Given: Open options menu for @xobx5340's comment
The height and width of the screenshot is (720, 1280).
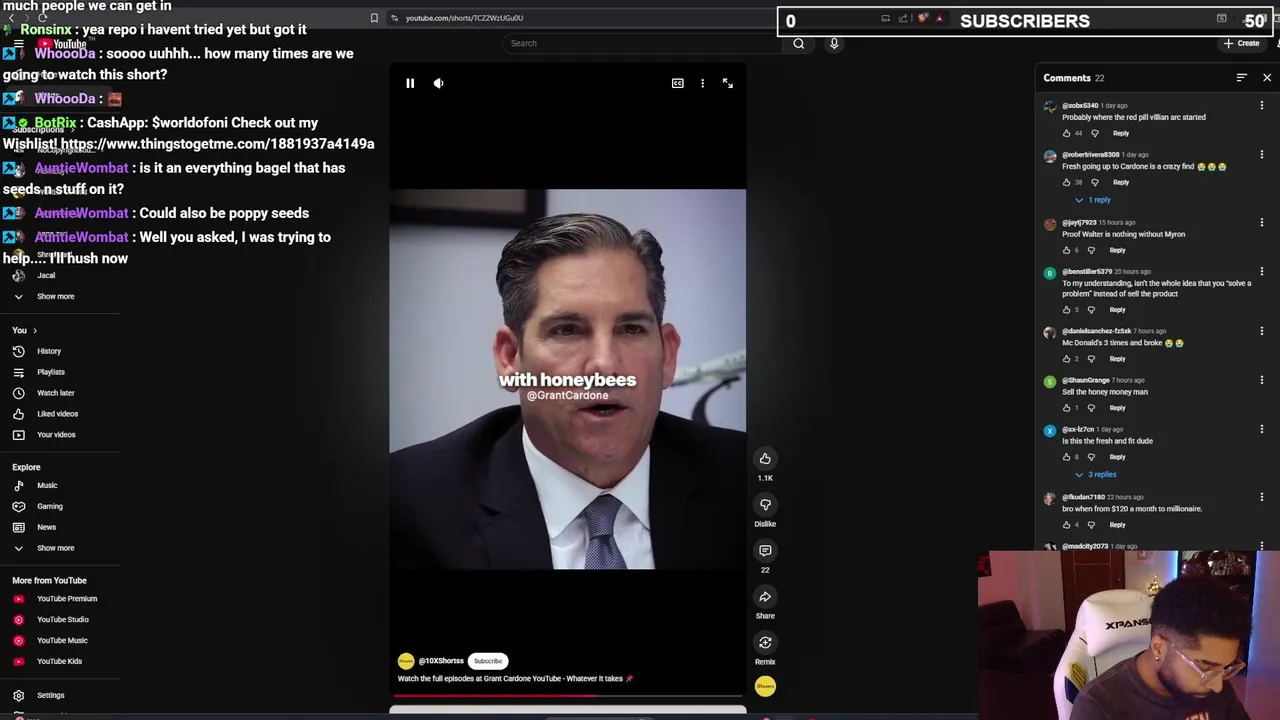Looking at the screenshot, I should coord(1262,105).
